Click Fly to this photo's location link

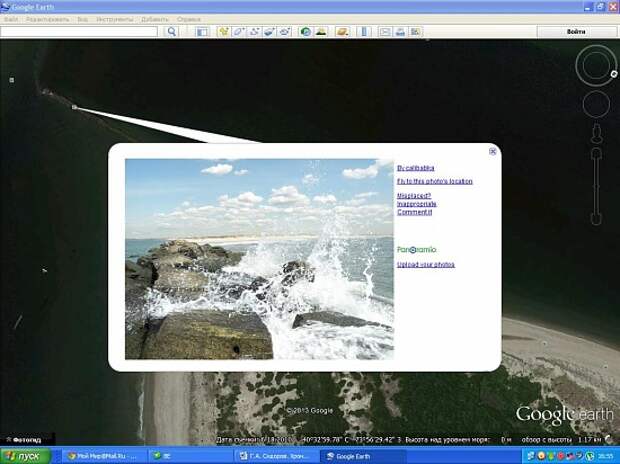coord(435,181)
